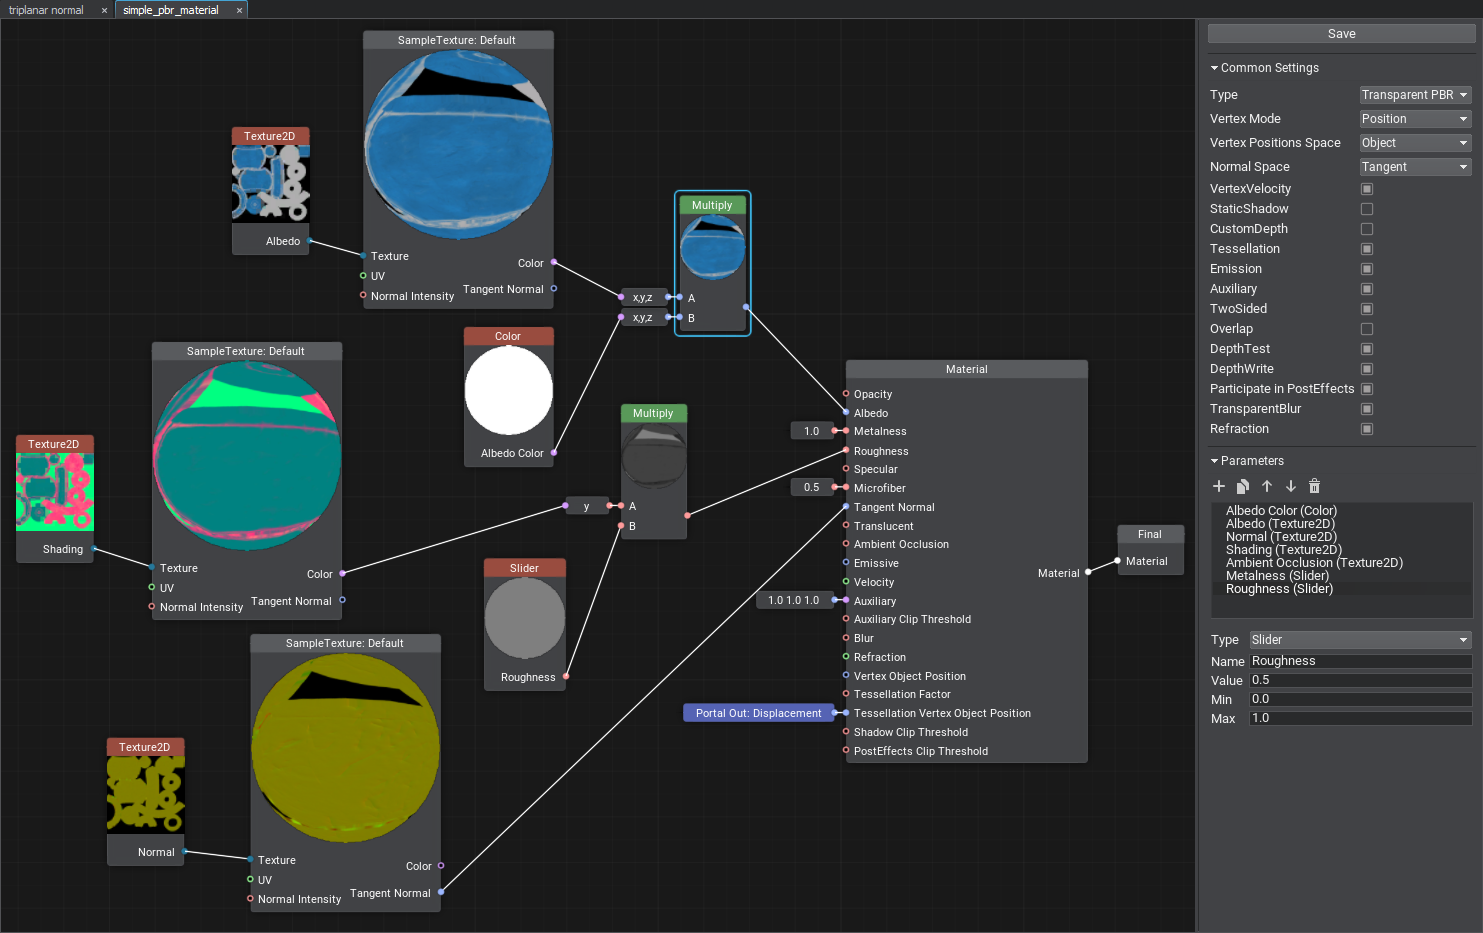Click the gray Roughness slider node preview
Viewport: 1483px width, 933px height.
point(525,618)
